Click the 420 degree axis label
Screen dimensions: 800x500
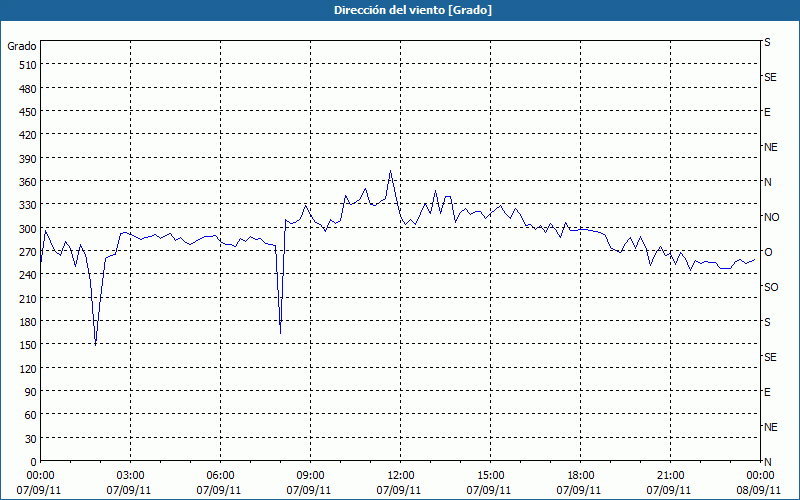click(x=28, y=135)
